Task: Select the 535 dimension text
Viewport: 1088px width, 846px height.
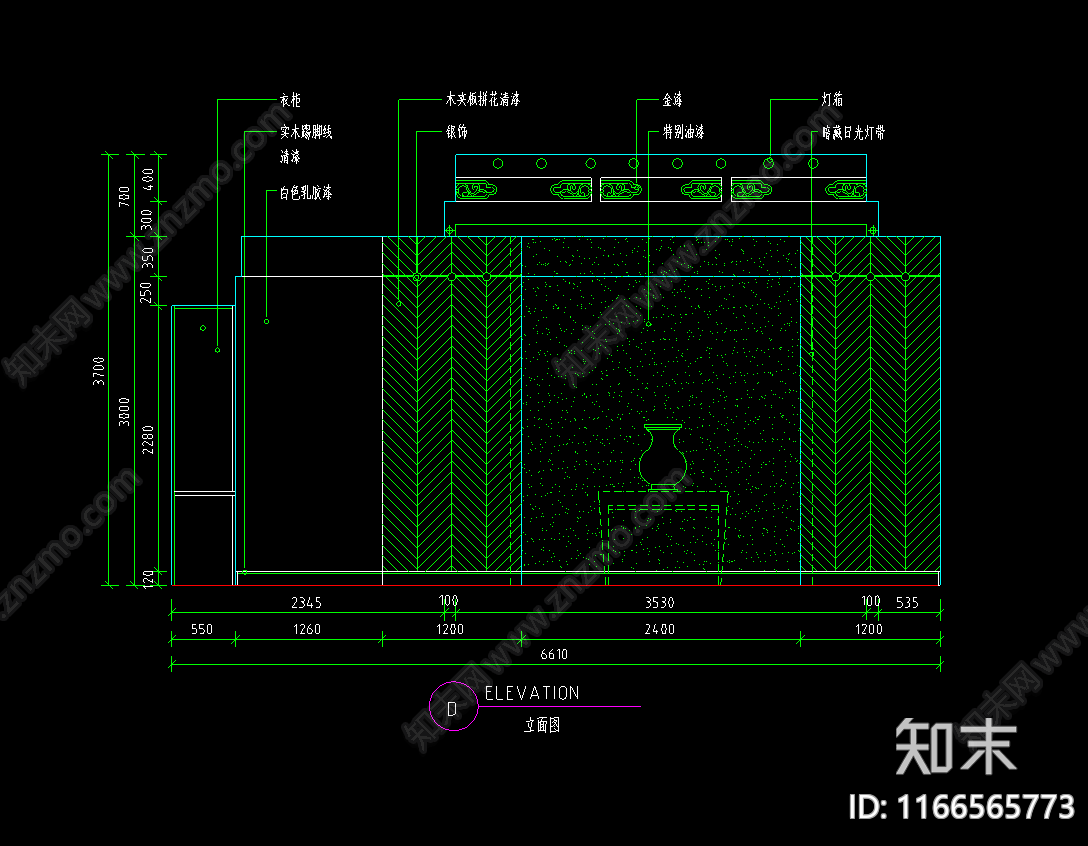Action: (907, 602)
